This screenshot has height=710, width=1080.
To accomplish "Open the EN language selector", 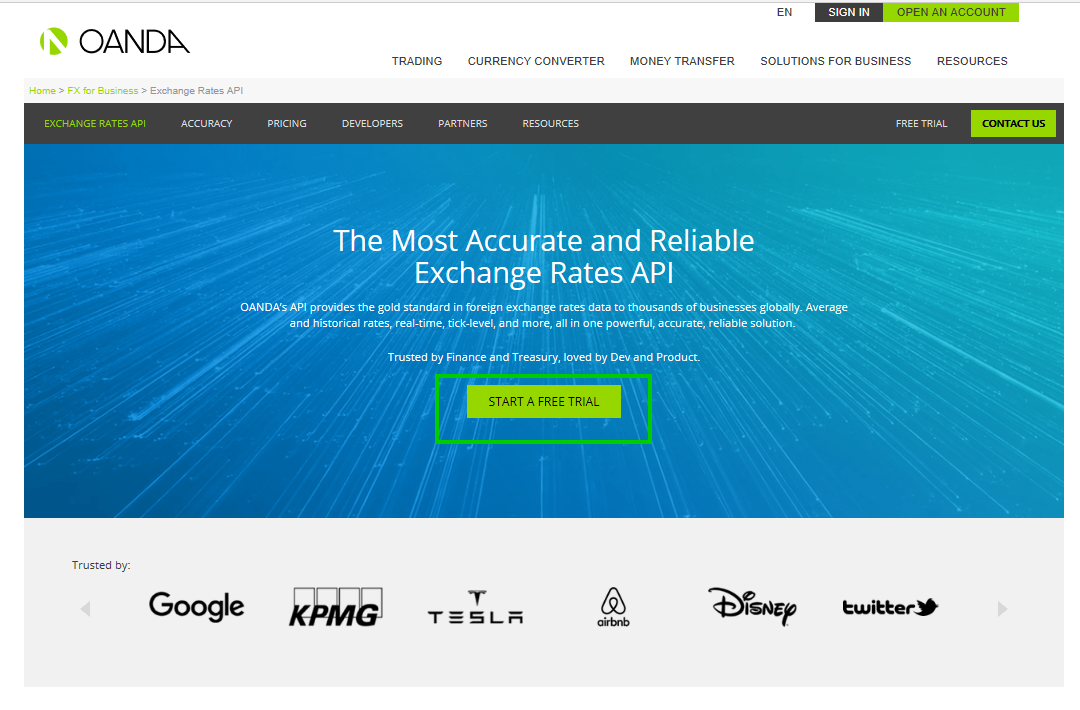I will (x=784, y=12).
